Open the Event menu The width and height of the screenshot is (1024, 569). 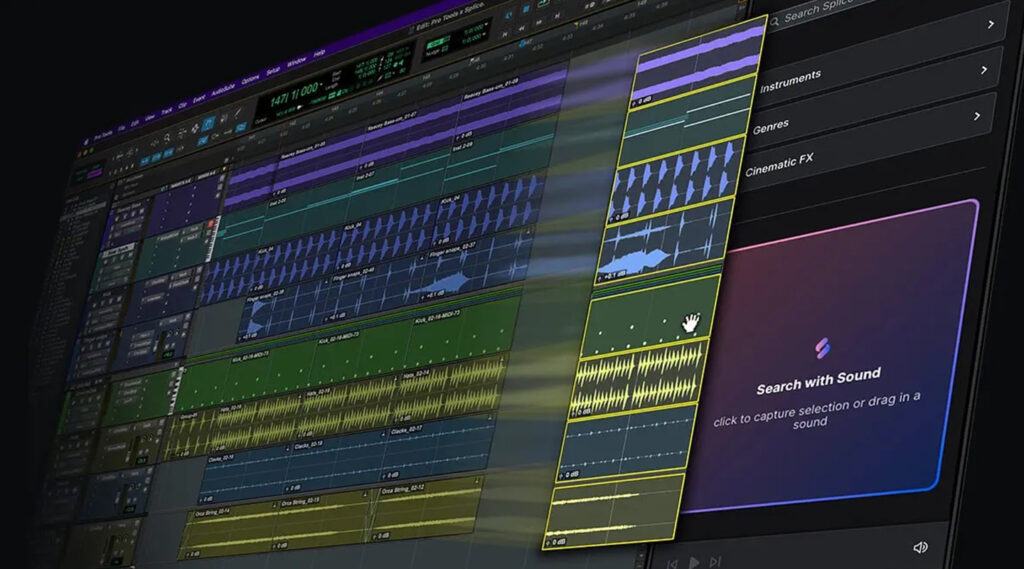click(199, 97)
